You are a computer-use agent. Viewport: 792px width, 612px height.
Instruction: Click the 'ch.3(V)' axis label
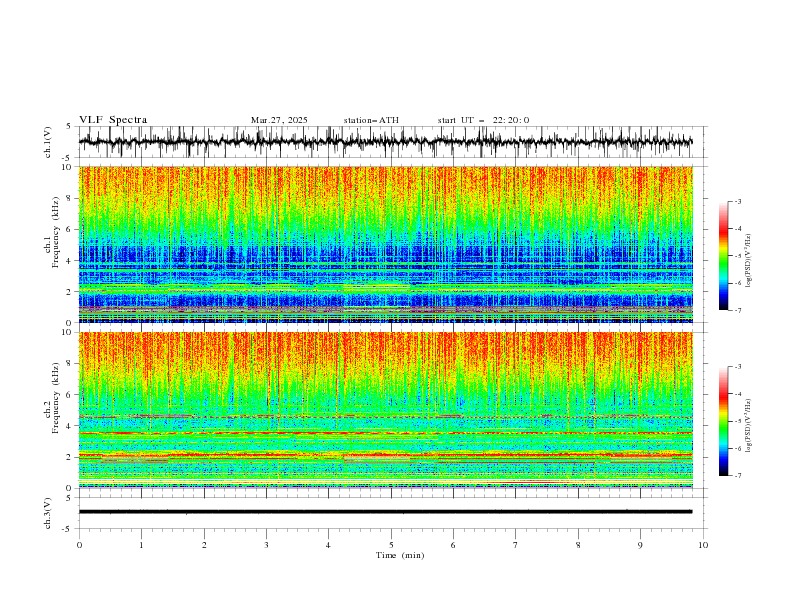(x=48, y=513)
